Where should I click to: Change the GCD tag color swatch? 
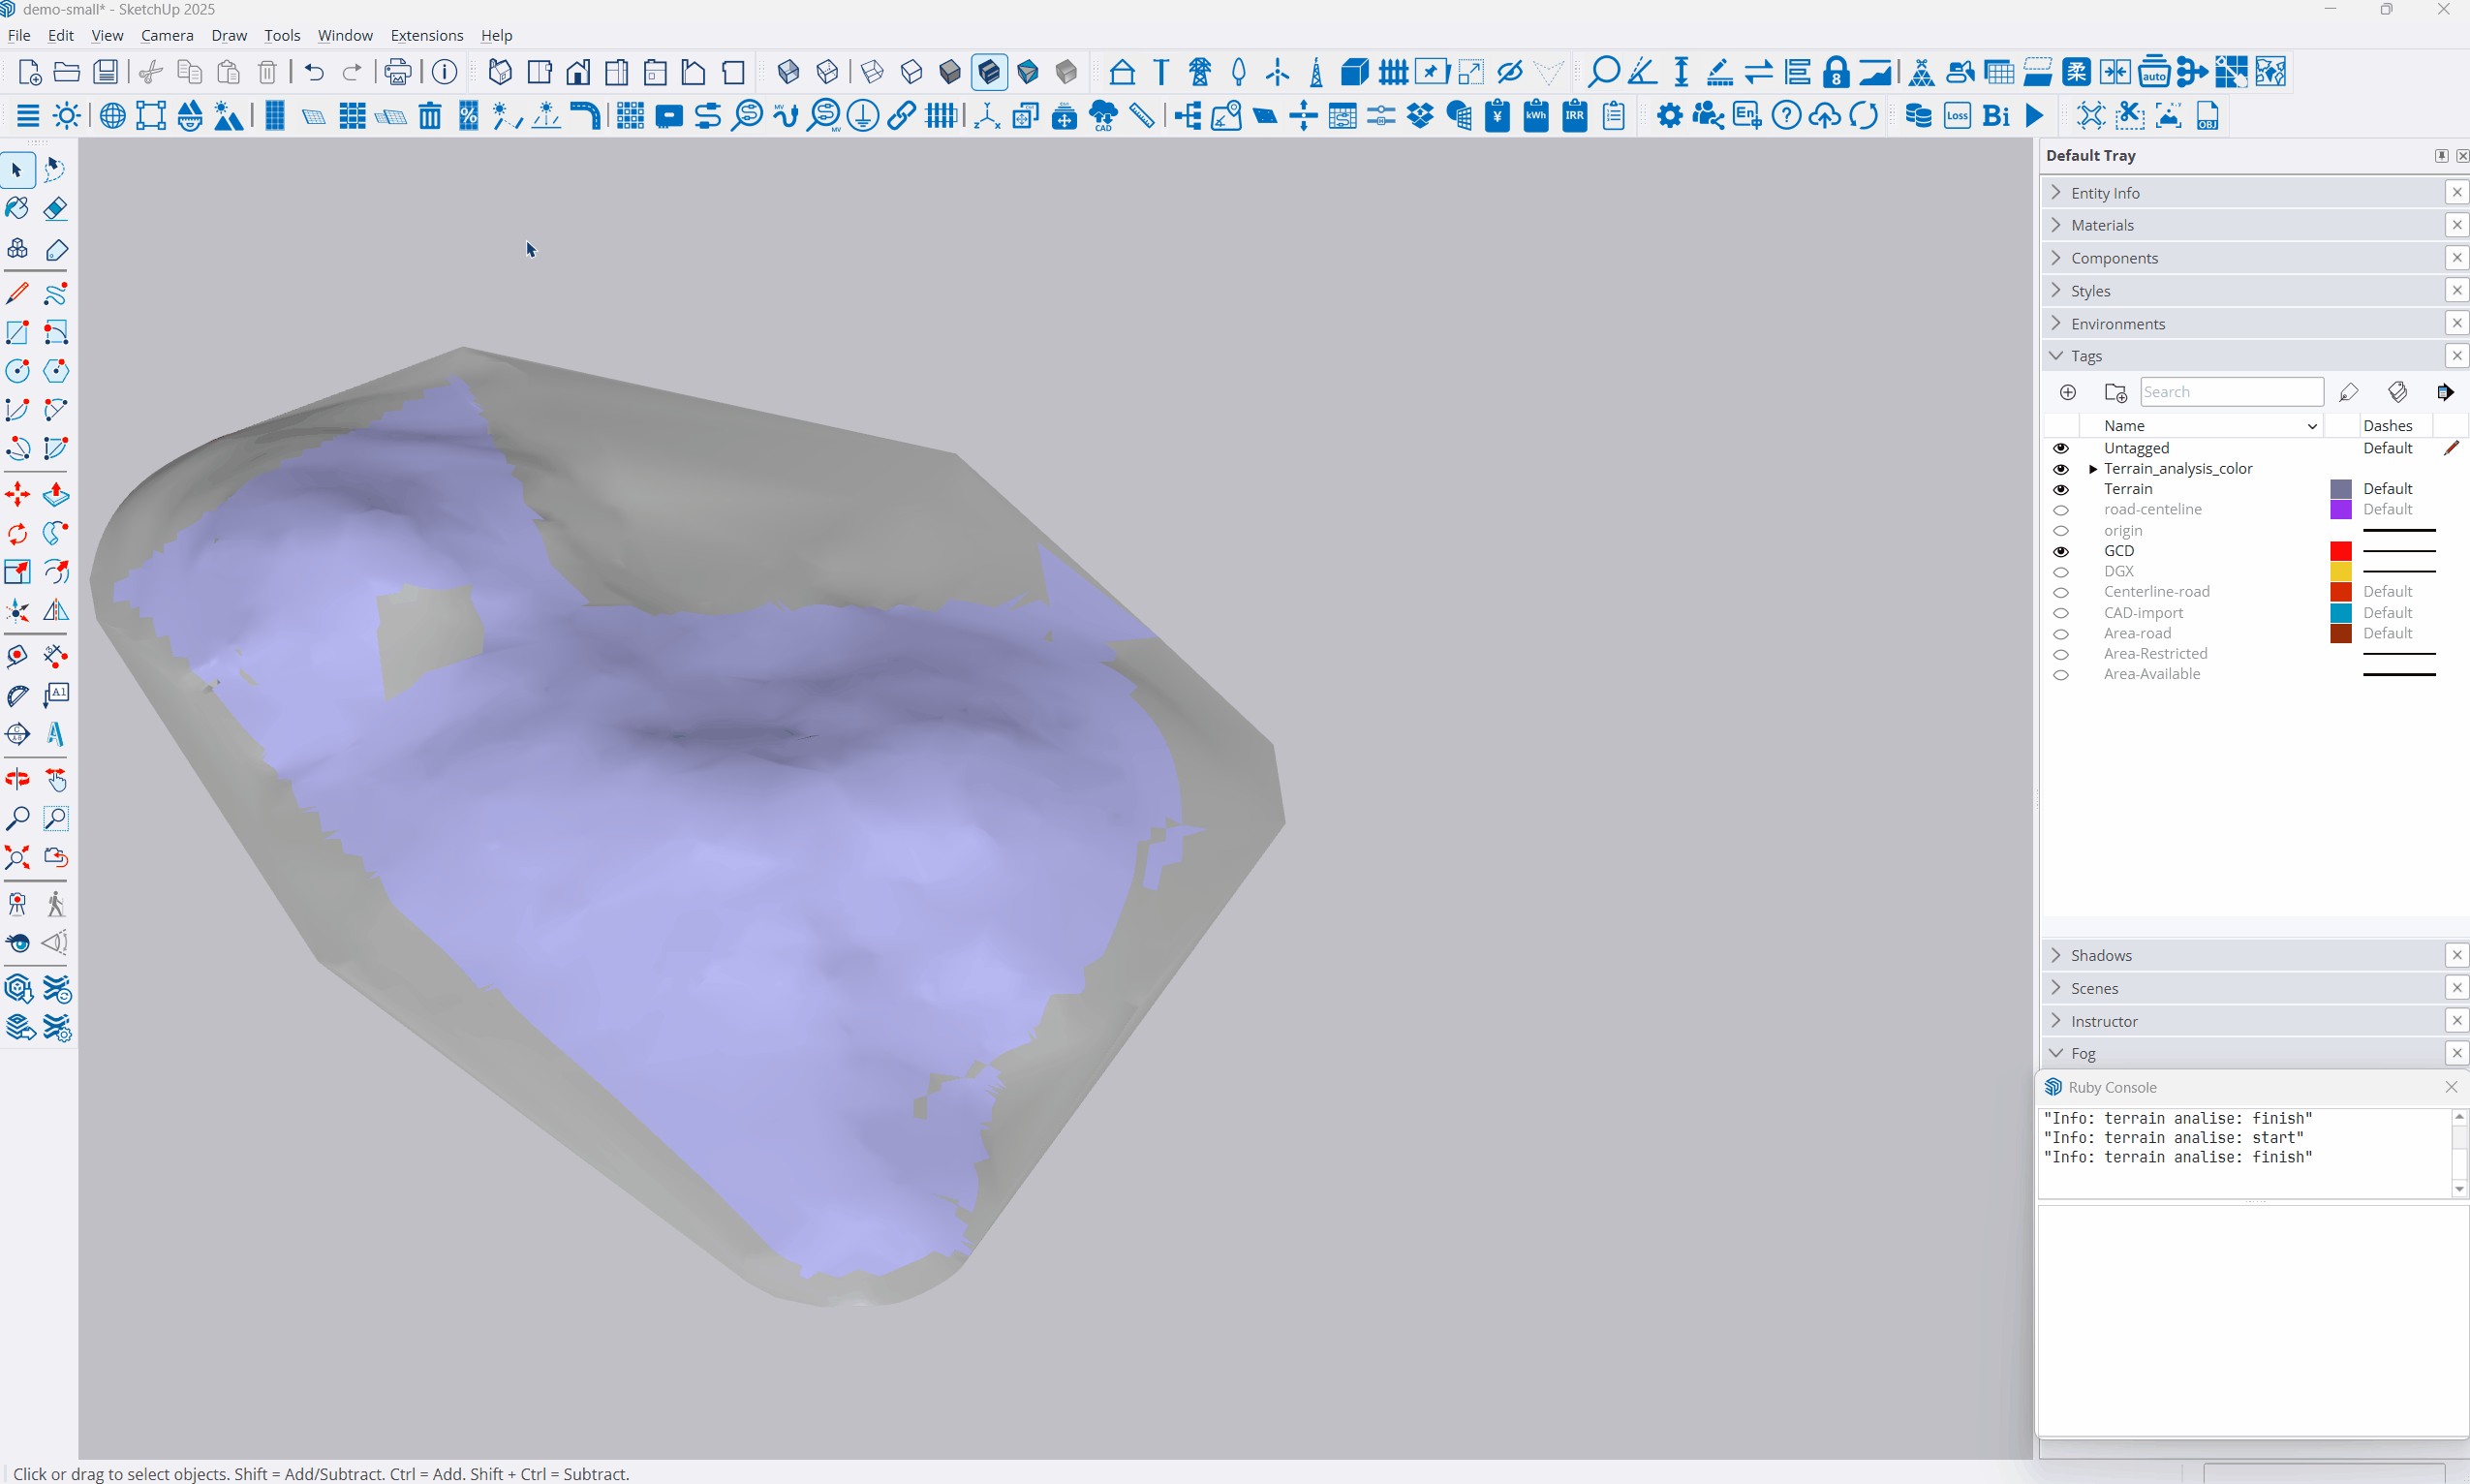coord(2340,551)
